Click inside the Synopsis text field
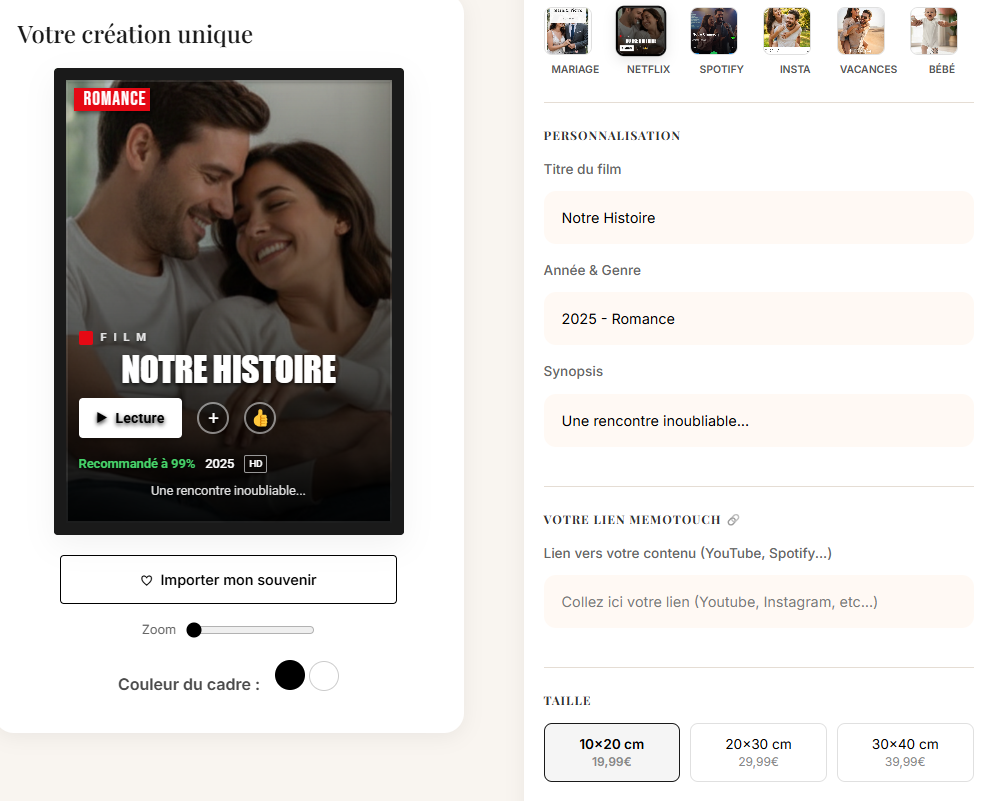The width and height of the screenshot is (991, 801). (757, 420)
